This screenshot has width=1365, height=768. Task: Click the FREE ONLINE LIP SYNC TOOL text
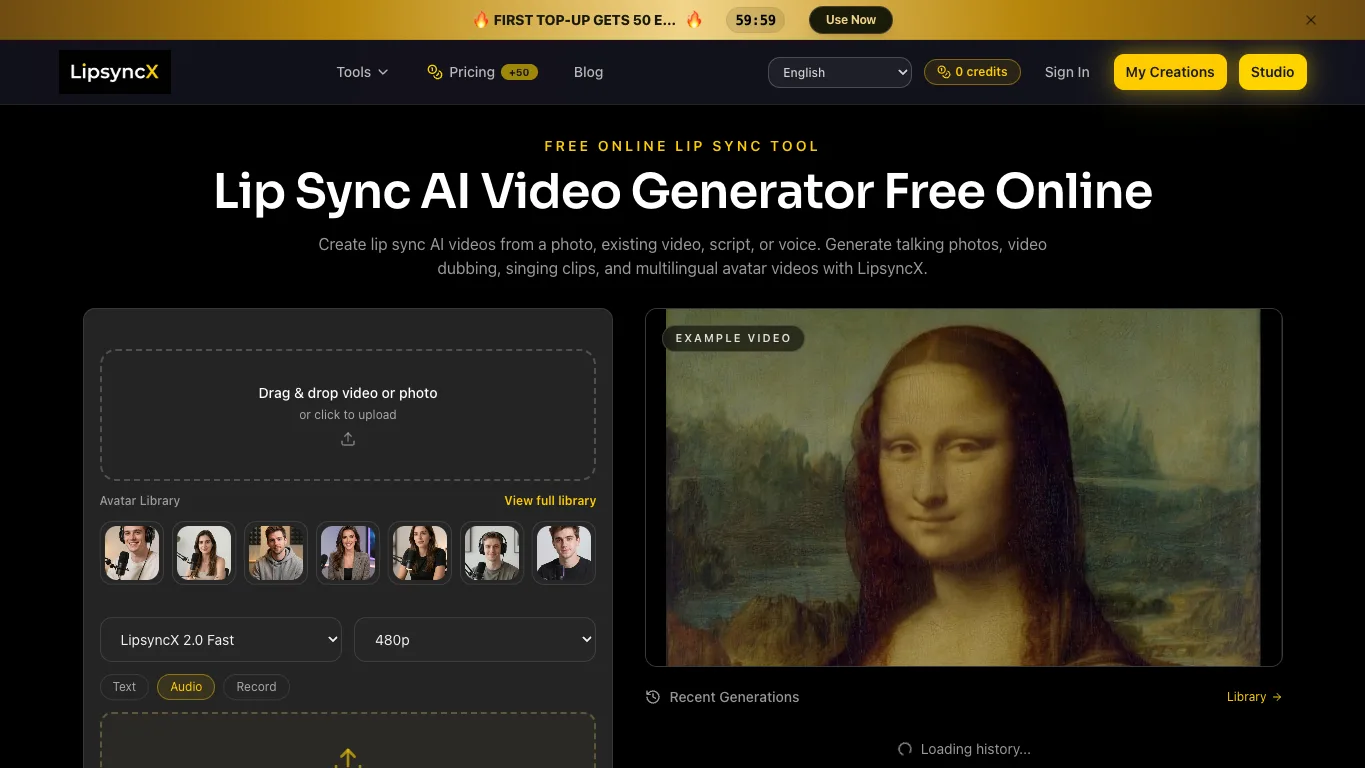pos(682,146)
